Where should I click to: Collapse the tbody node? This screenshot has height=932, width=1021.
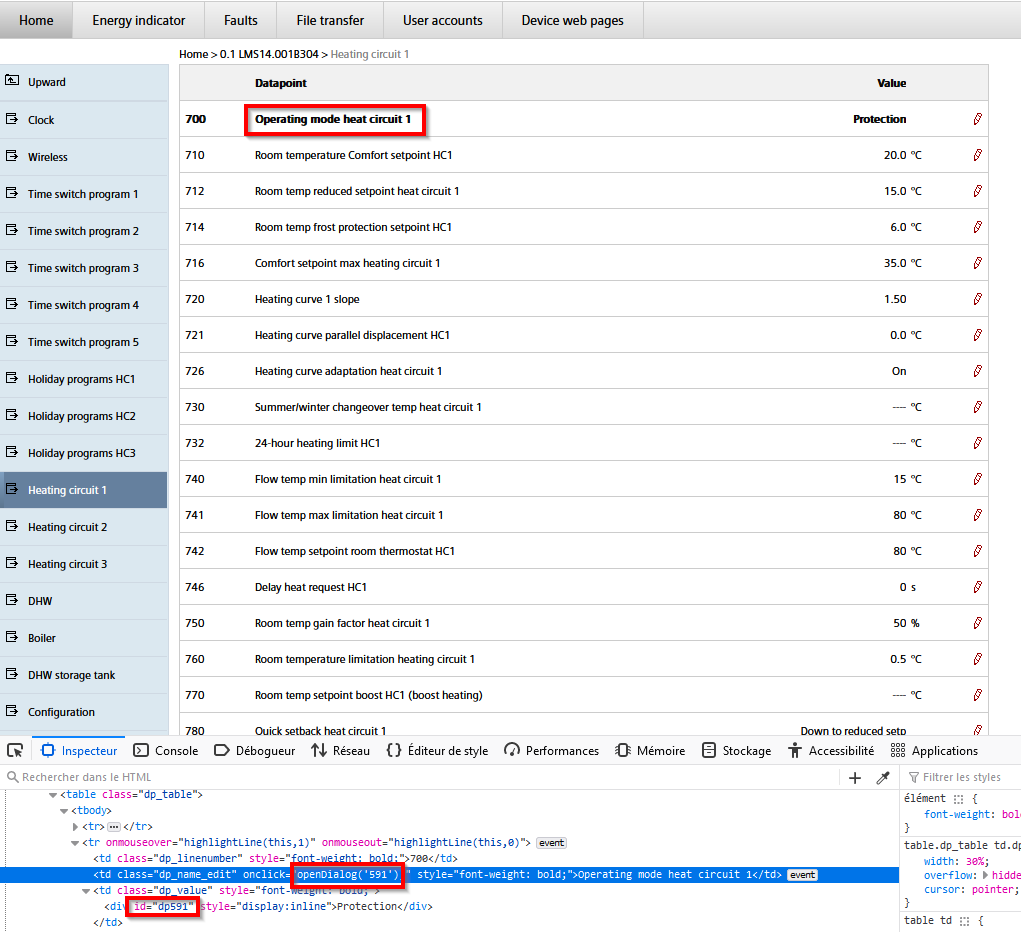click(64, 811)
